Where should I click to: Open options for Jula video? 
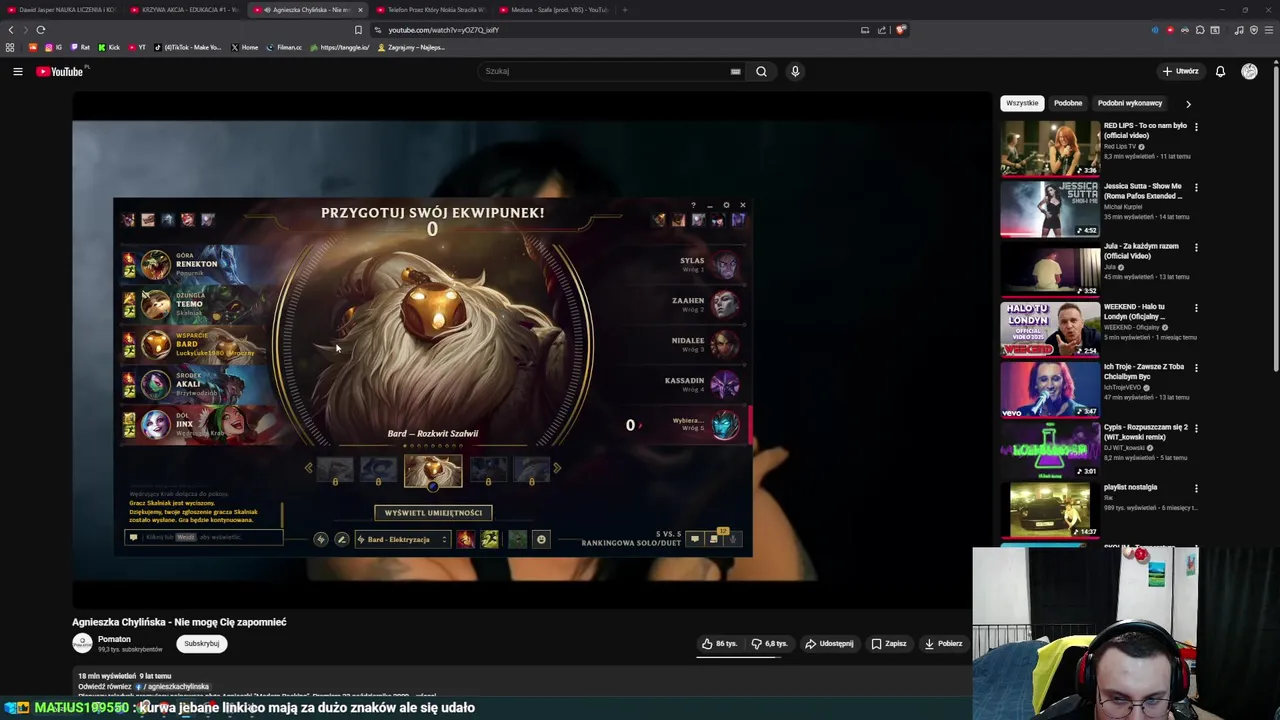coord(1196,247)
